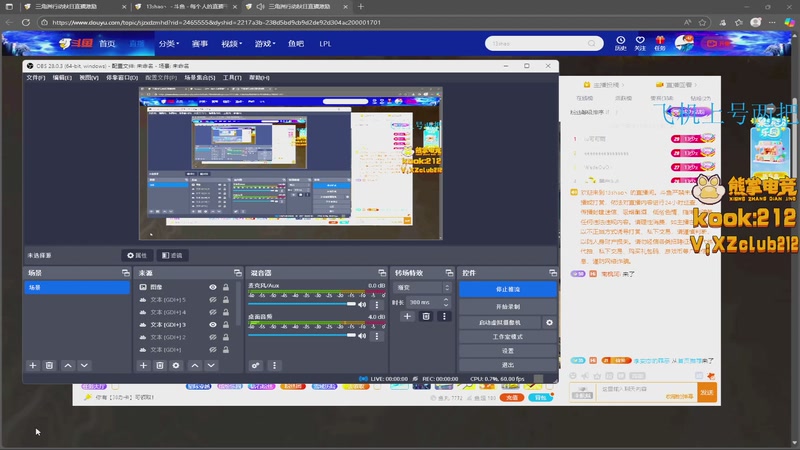Undock the 来源 panel using its float icon
This screenshot has height=450, width=800.
pyautogui.click(x=237, y=273)
